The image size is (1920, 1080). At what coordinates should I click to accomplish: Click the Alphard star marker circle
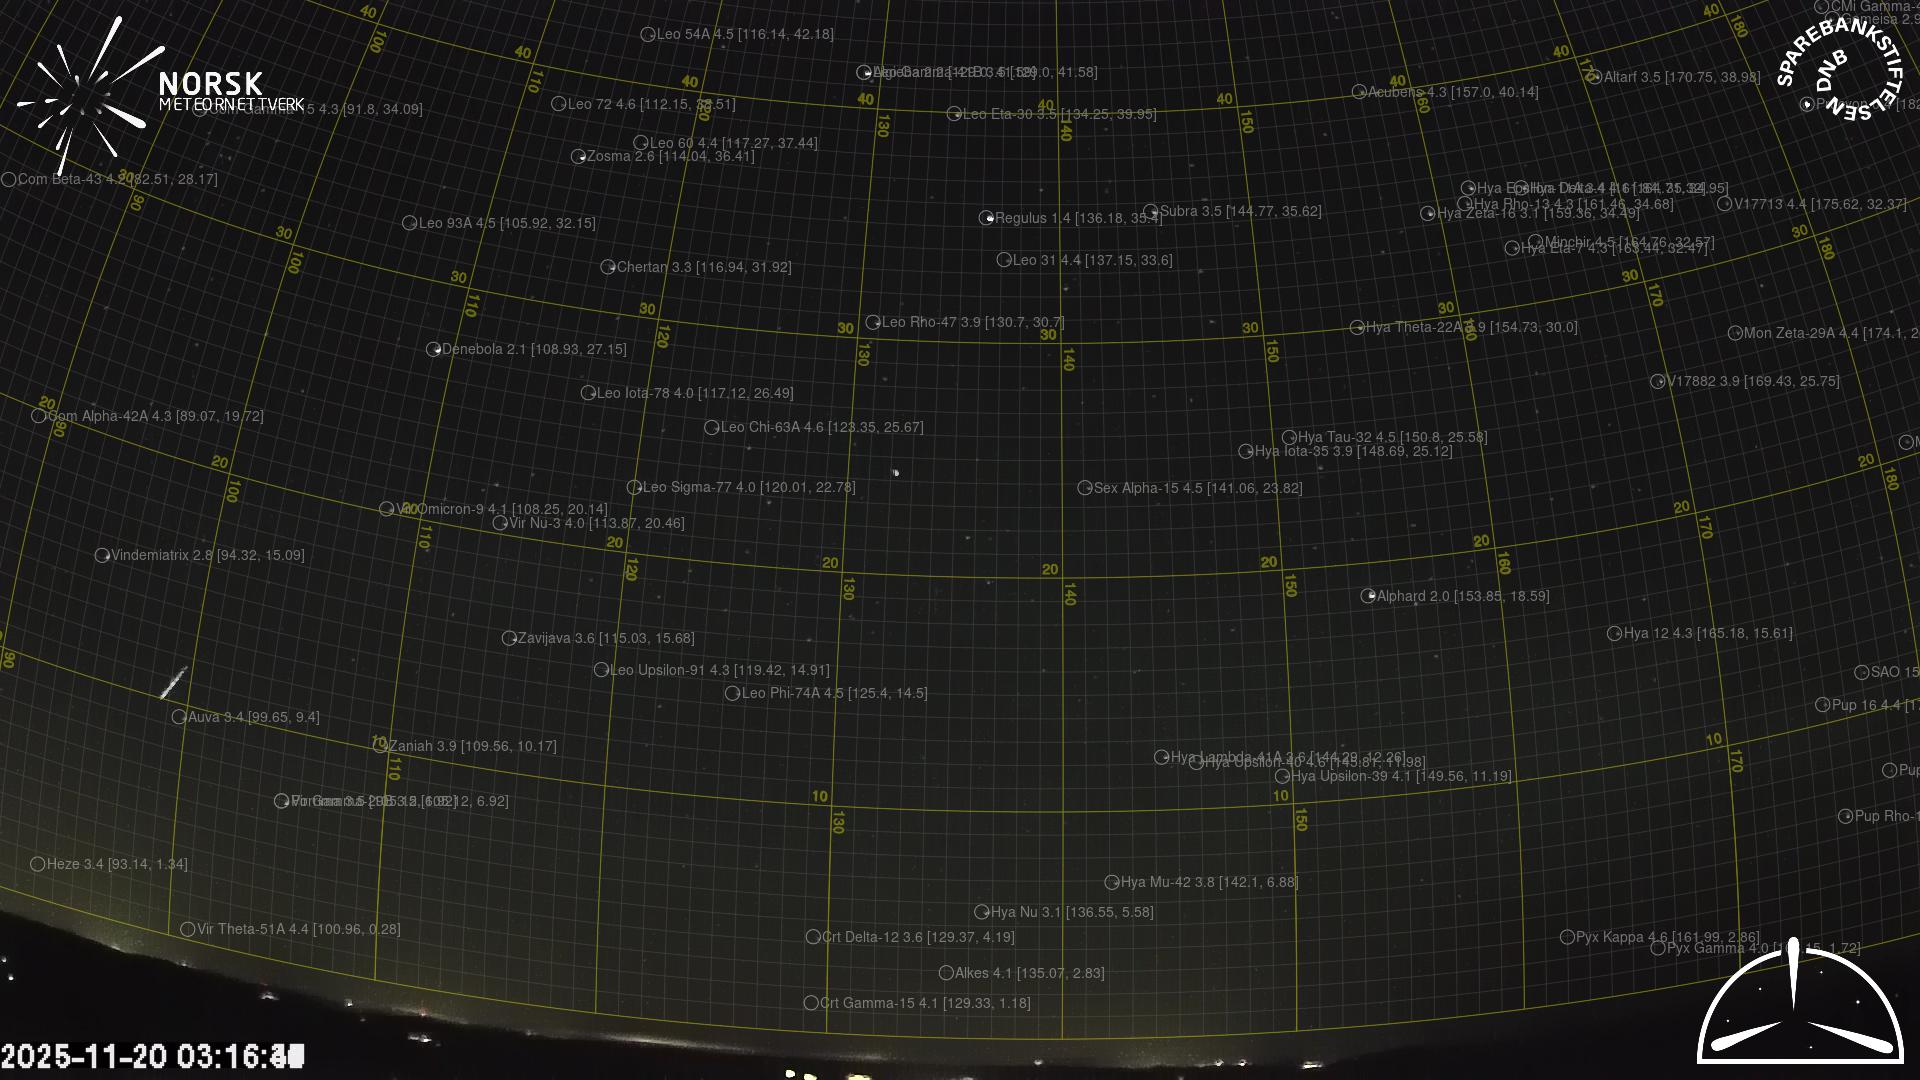tap(1368, 596)
